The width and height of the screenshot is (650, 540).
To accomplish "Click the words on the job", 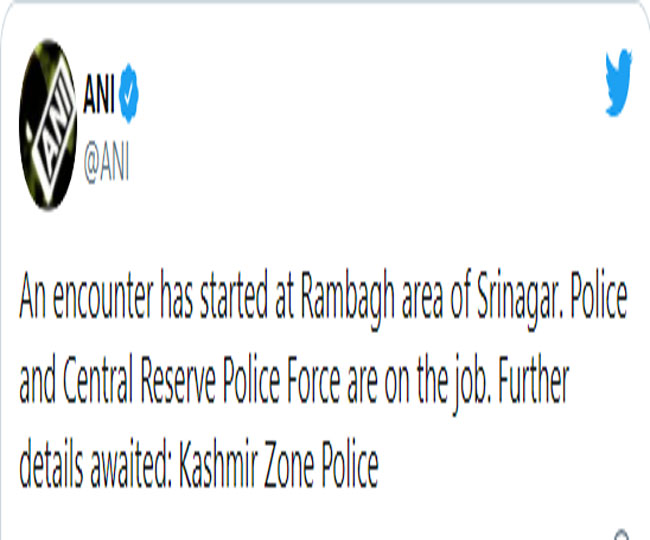I will tap(437, 384).
